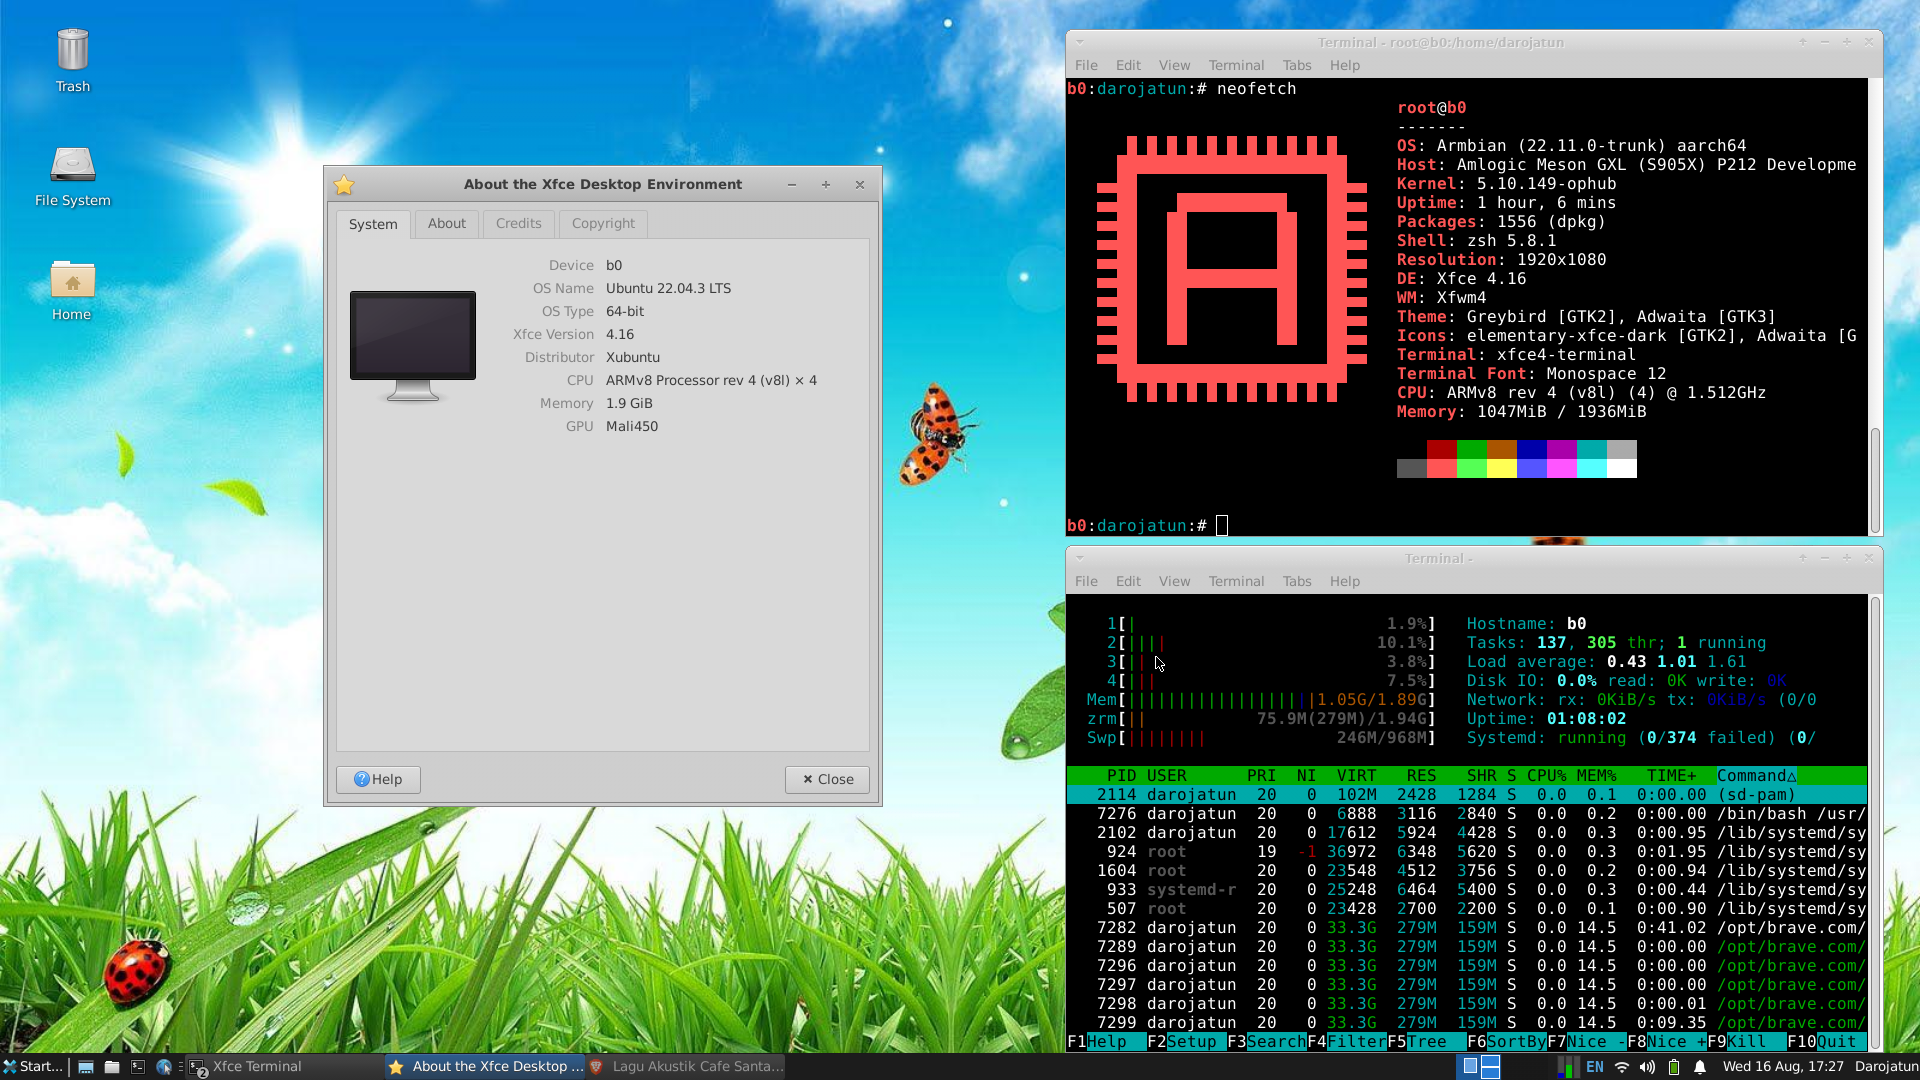Screen dimensions: 1920x1080
Task: Click the neofetch terminal vertical scrollbar
Action: [1875, 480]
